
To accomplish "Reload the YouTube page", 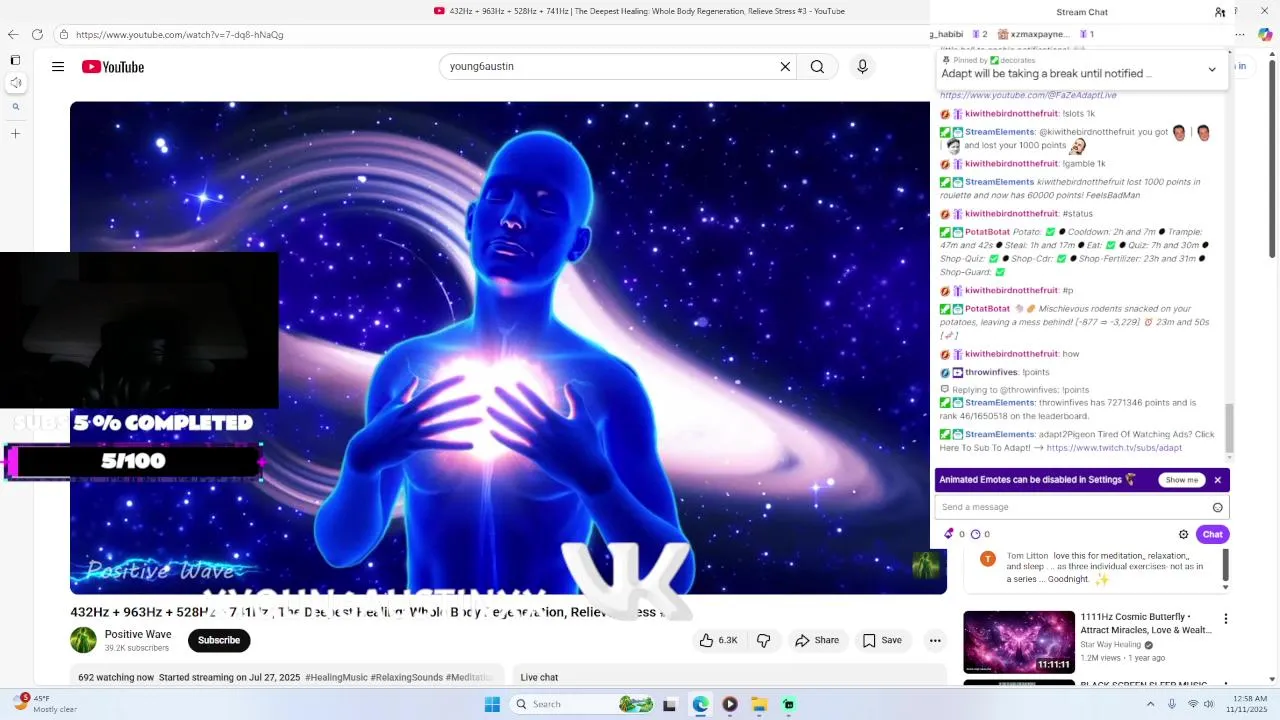I will (x=37, y=34).
